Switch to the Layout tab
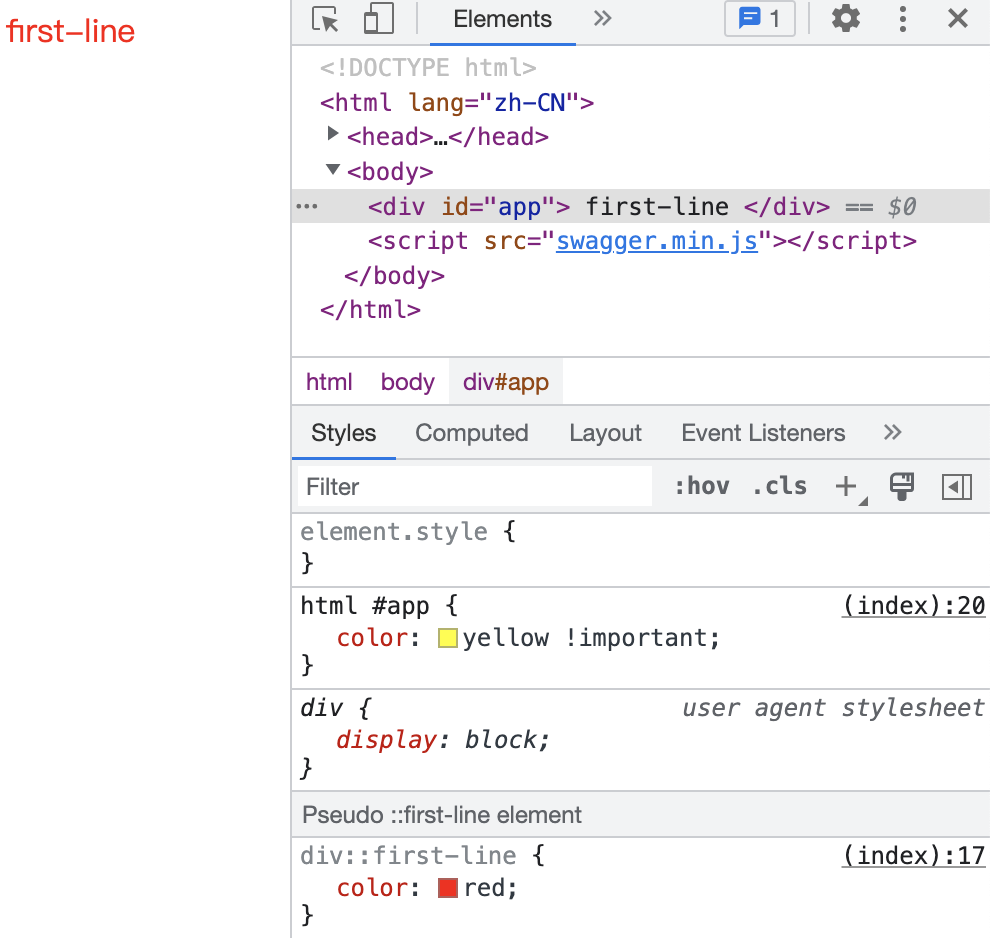990x938 pixels. tap(605, 433)
